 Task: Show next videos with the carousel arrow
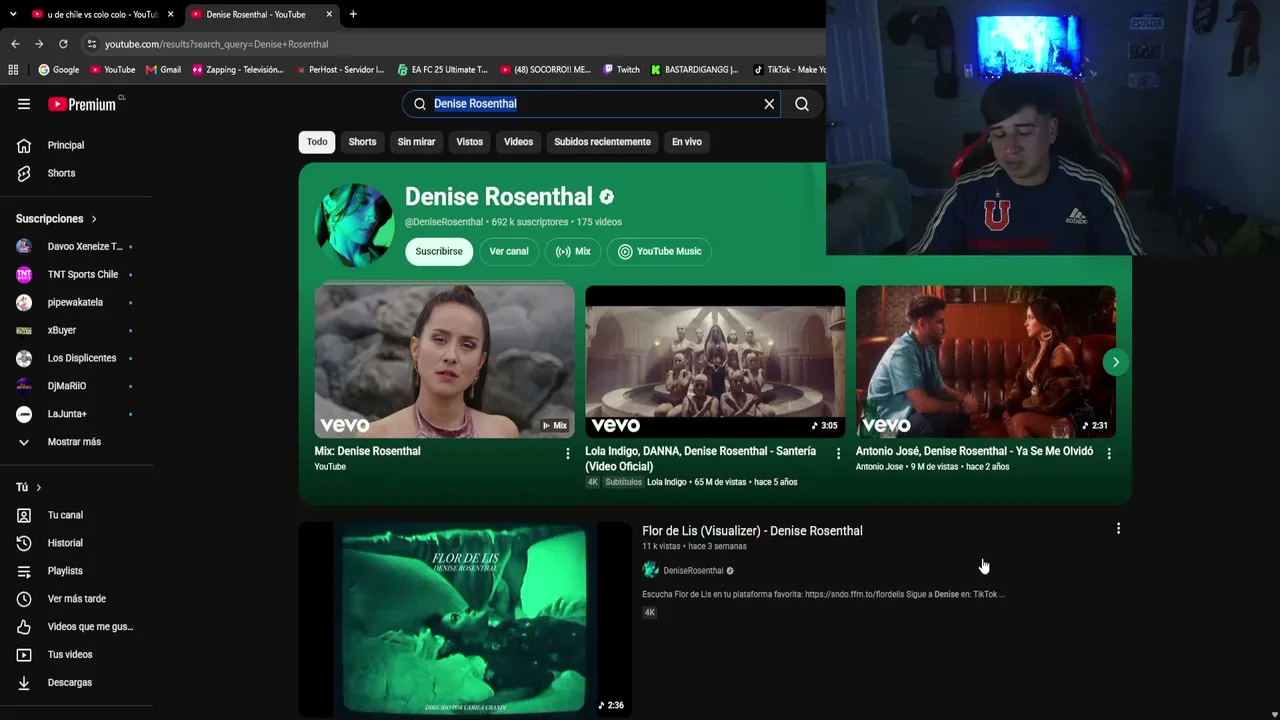(x=1116, y=362)
